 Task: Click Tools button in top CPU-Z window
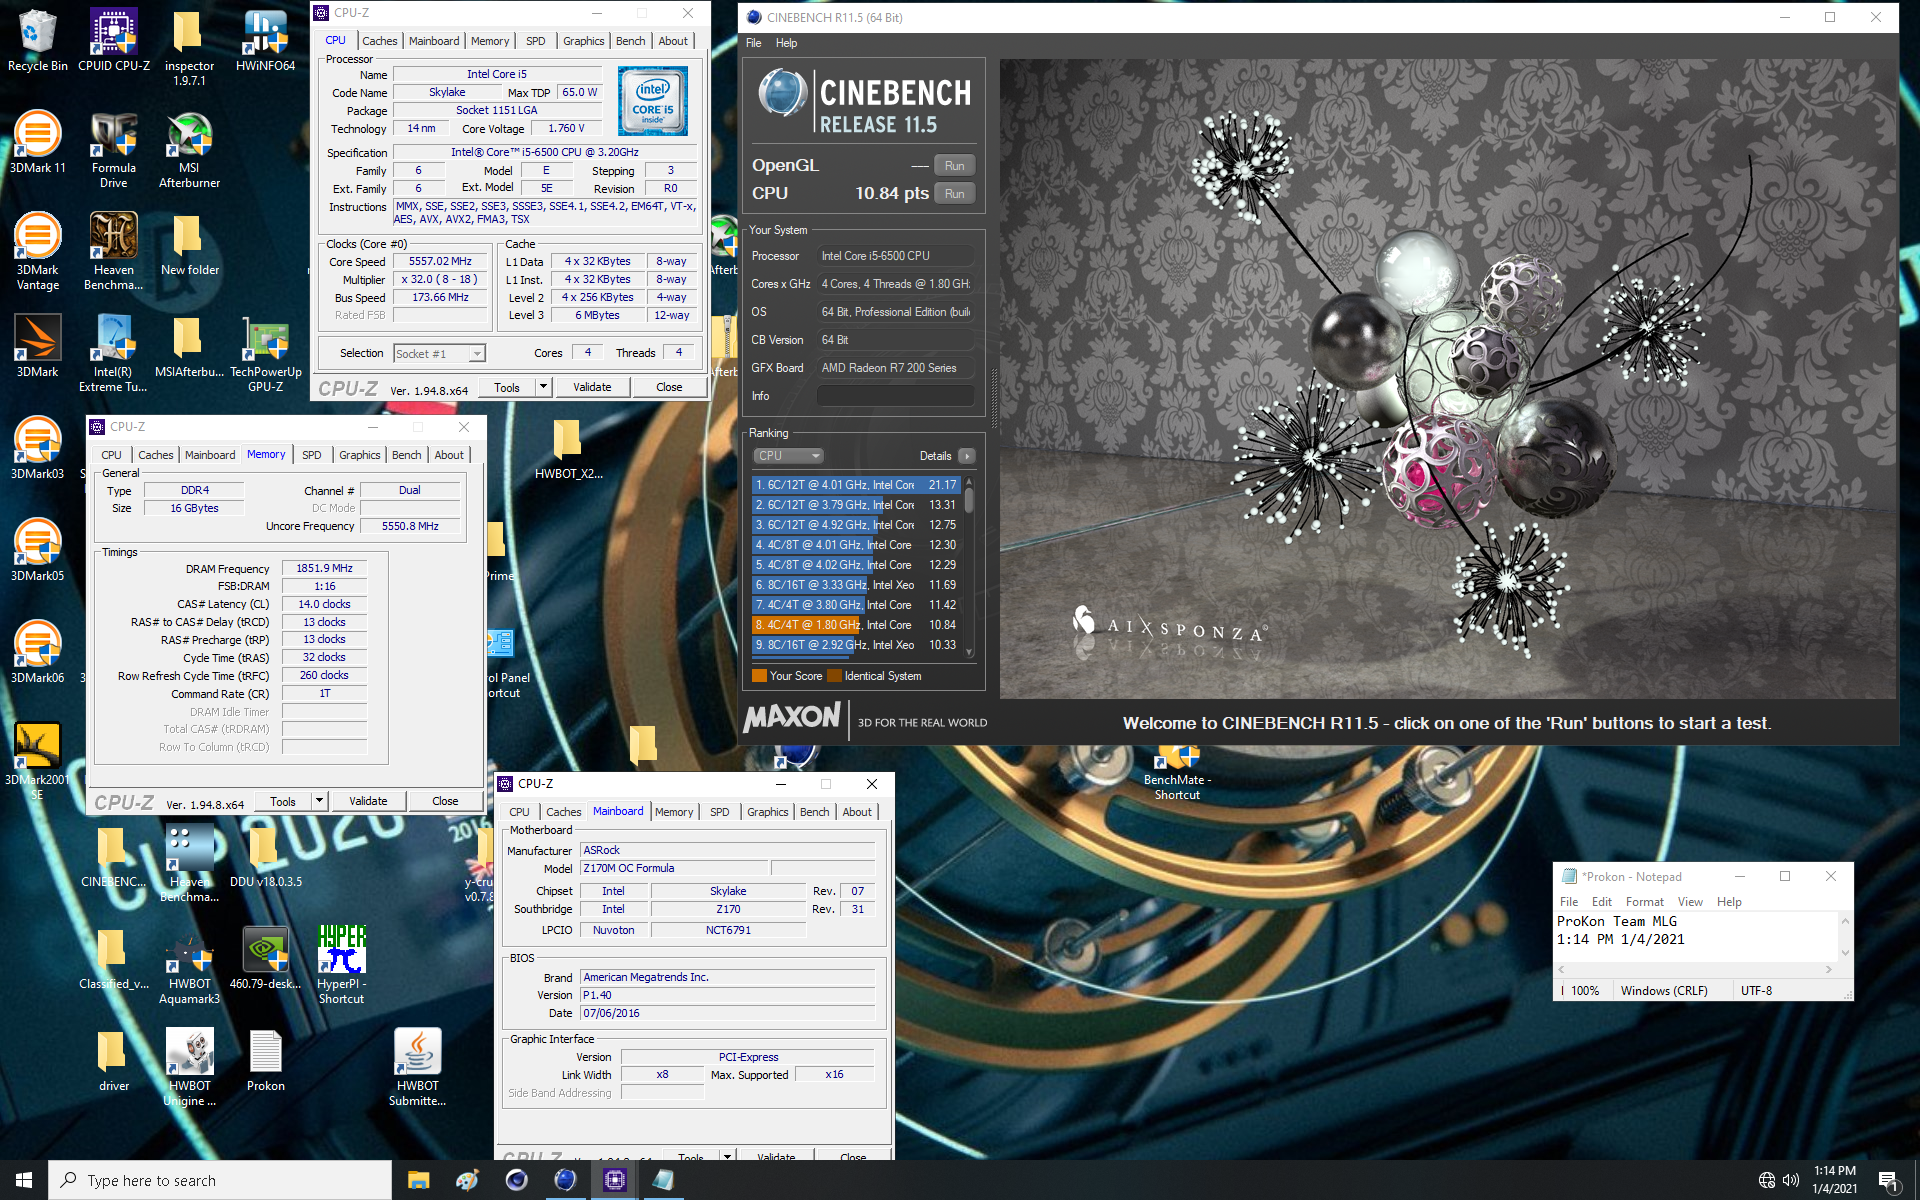coord(507,387)
